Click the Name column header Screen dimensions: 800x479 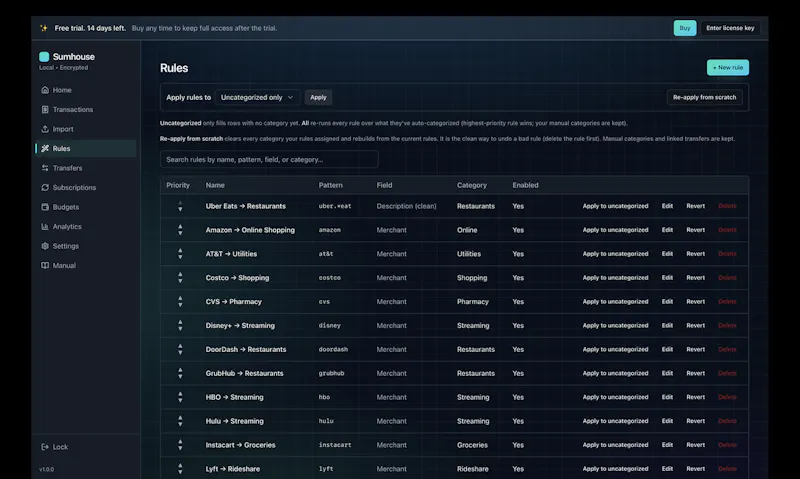point(215,185)
